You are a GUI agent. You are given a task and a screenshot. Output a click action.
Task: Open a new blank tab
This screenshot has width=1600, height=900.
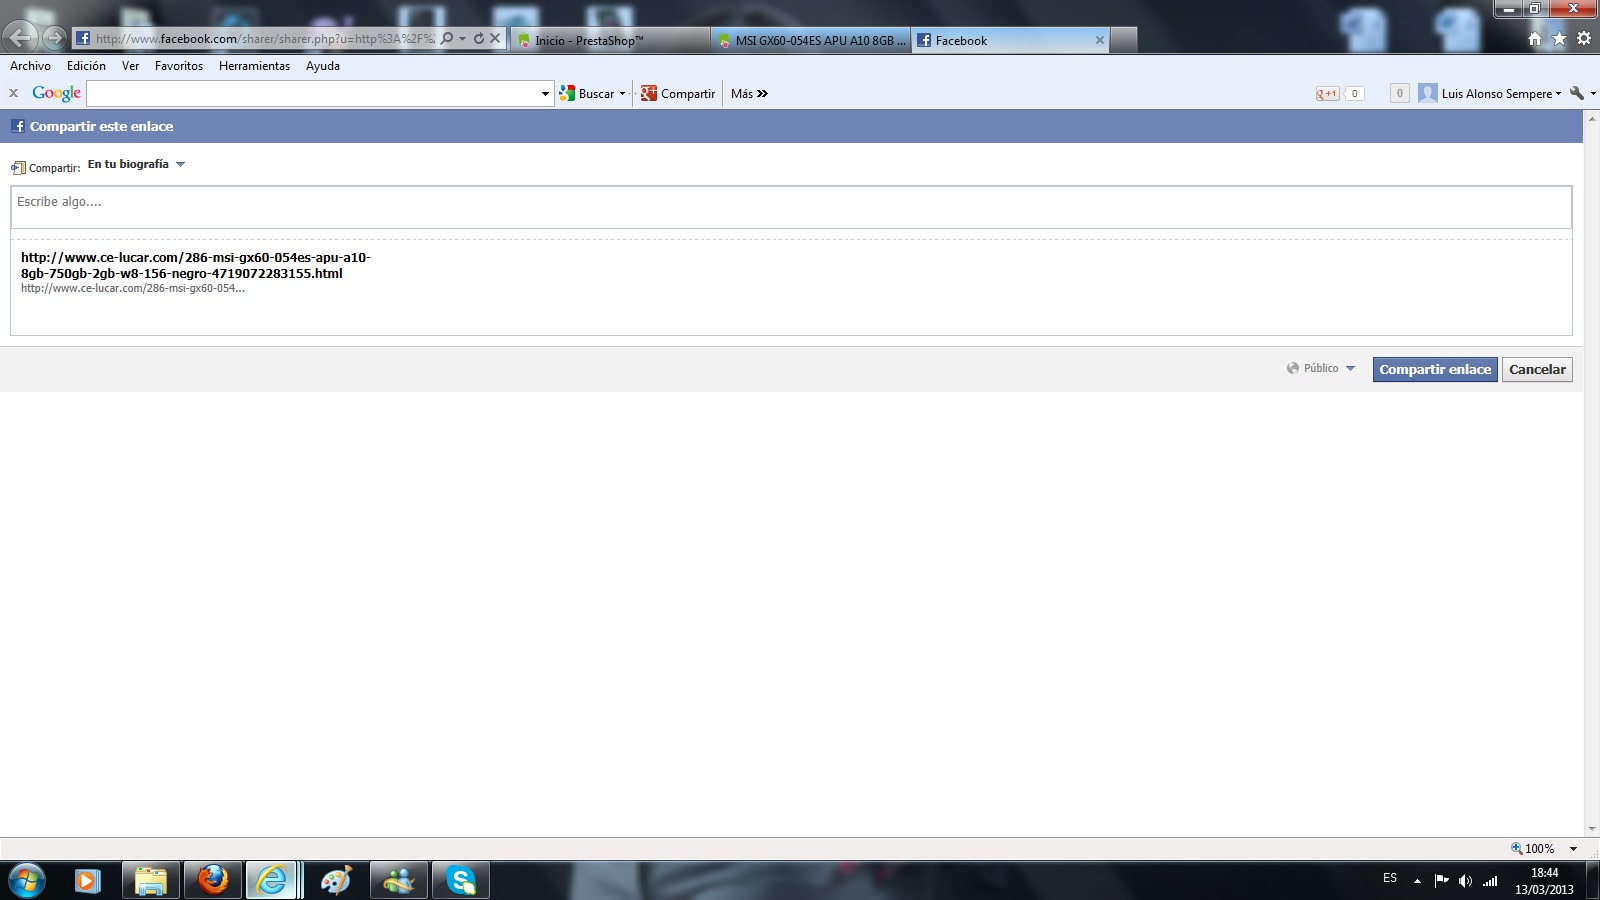tap(1124, 40)
